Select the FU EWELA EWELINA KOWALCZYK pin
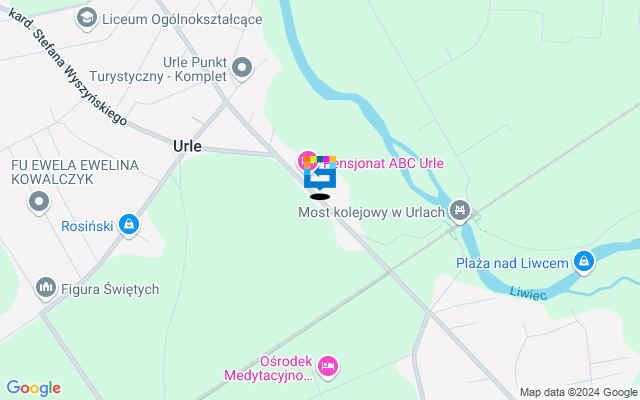Viewport: 640px width, 400px height. click(39, 202)
